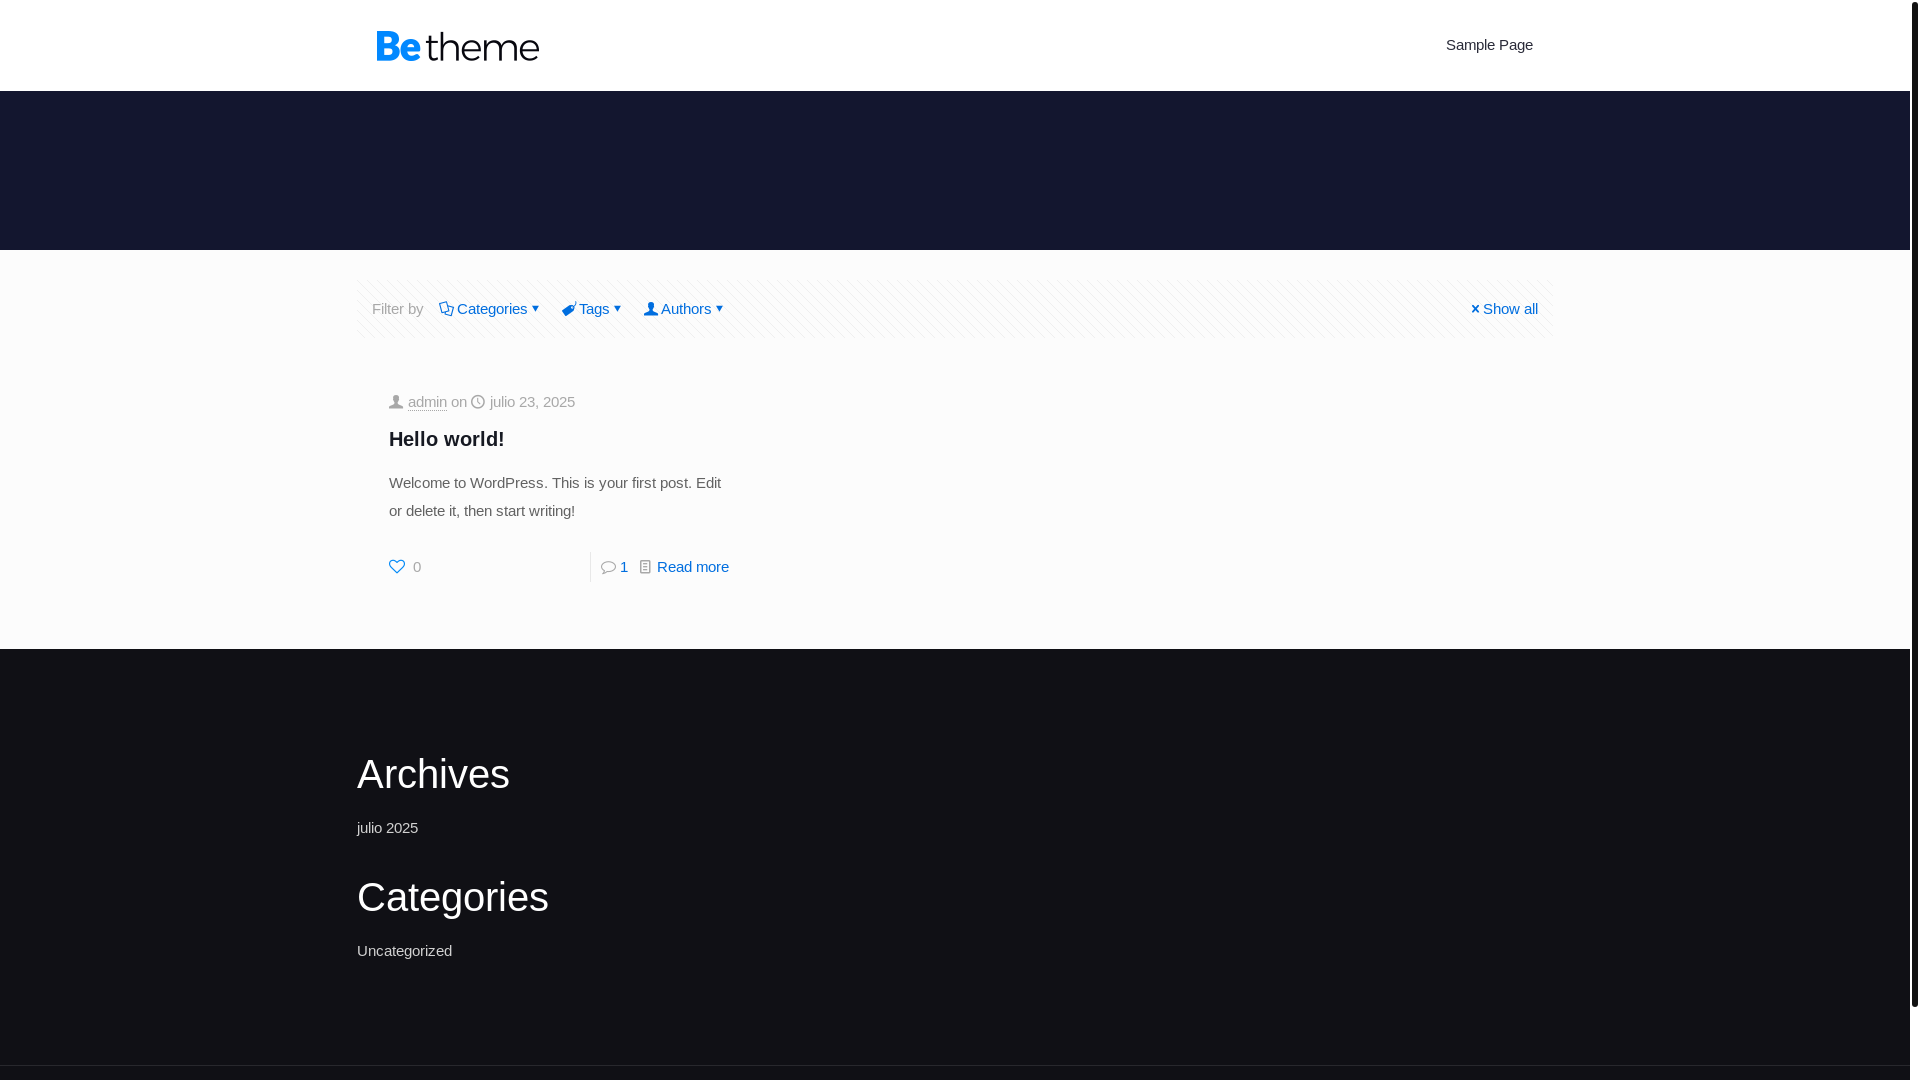This screenshot has height=1080, width=1920.
Task: Click the Archives footer heading
Action: click(x=433, y=774)
